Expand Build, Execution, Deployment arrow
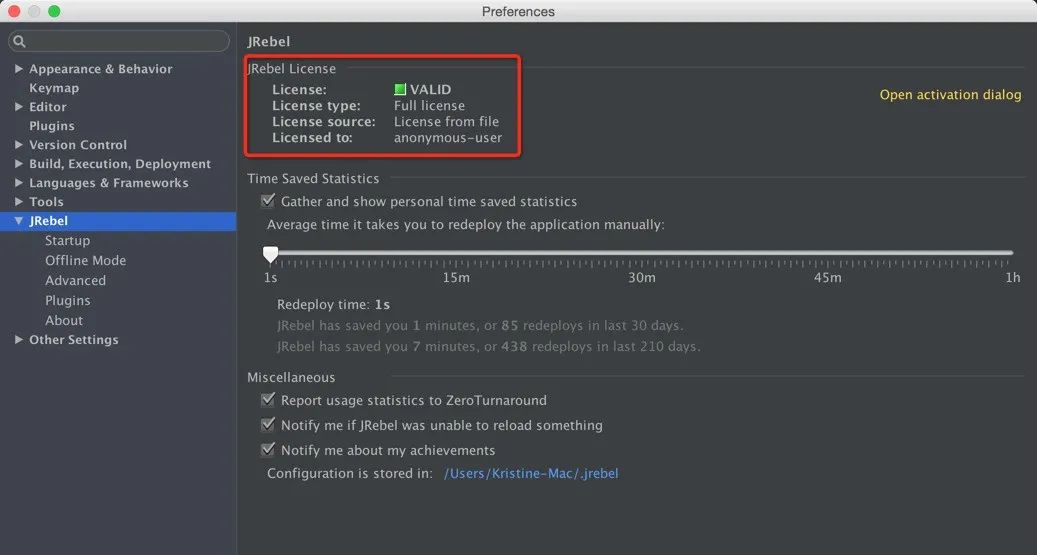Viewport: 1037px width, 555px height. 19,163
